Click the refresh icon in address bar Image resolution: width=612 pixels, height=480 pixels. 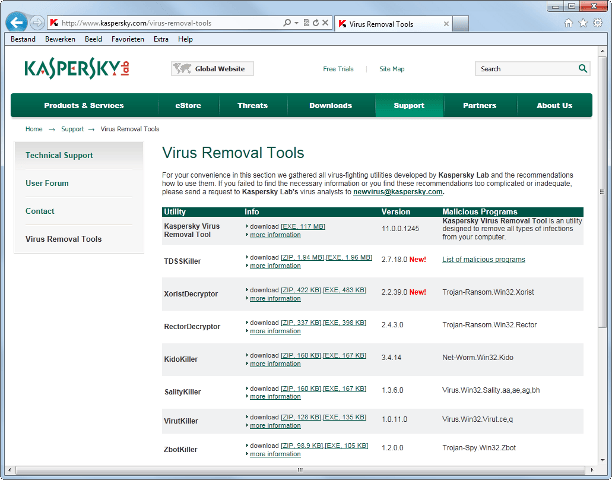point(315,23)
